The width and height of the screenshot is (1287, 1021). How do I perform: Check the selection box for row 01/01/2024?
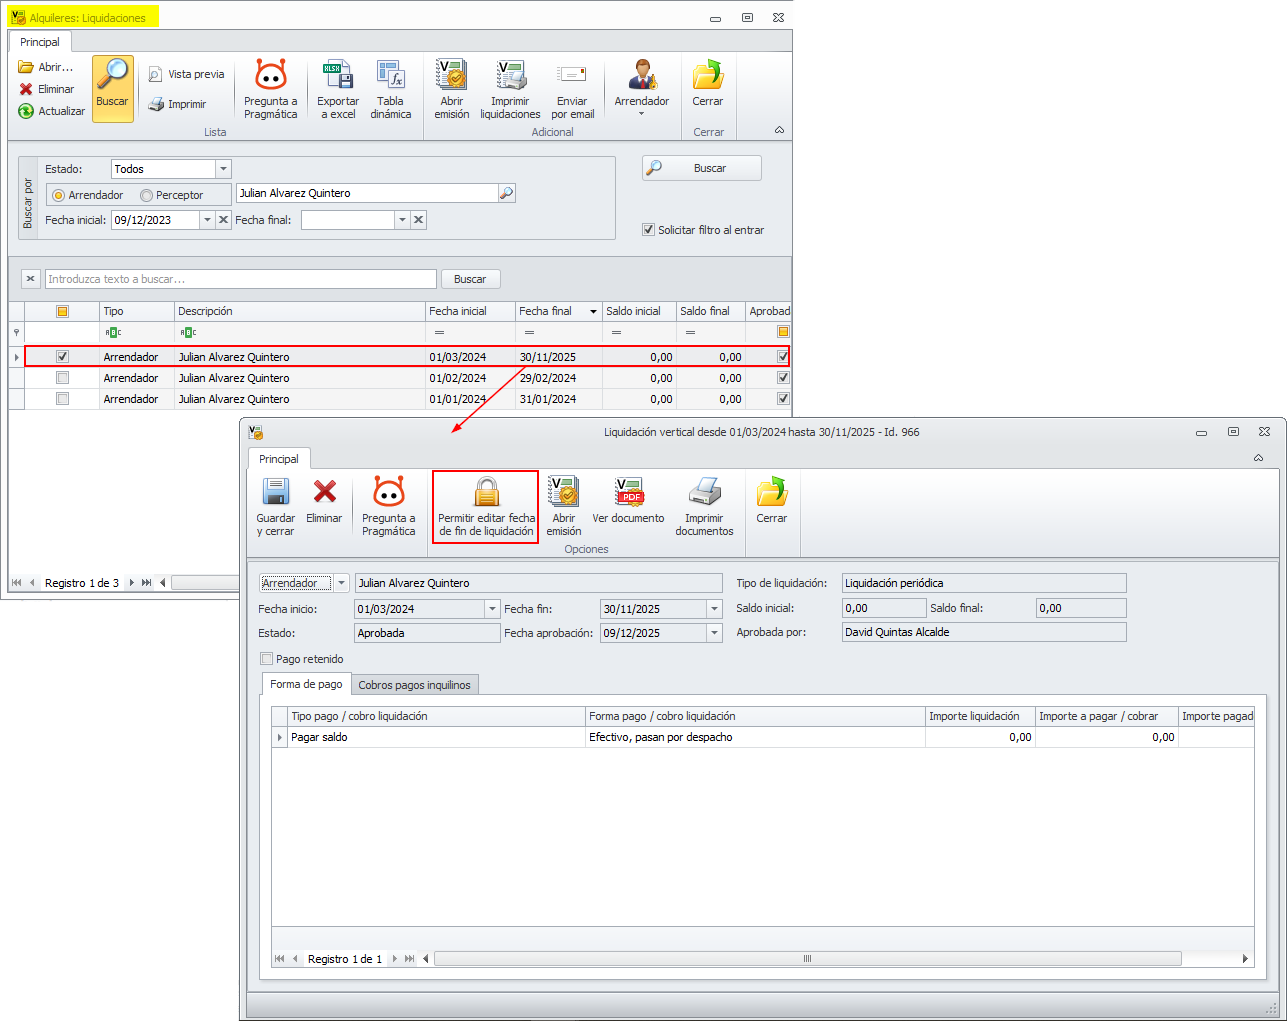pos(62,399)
